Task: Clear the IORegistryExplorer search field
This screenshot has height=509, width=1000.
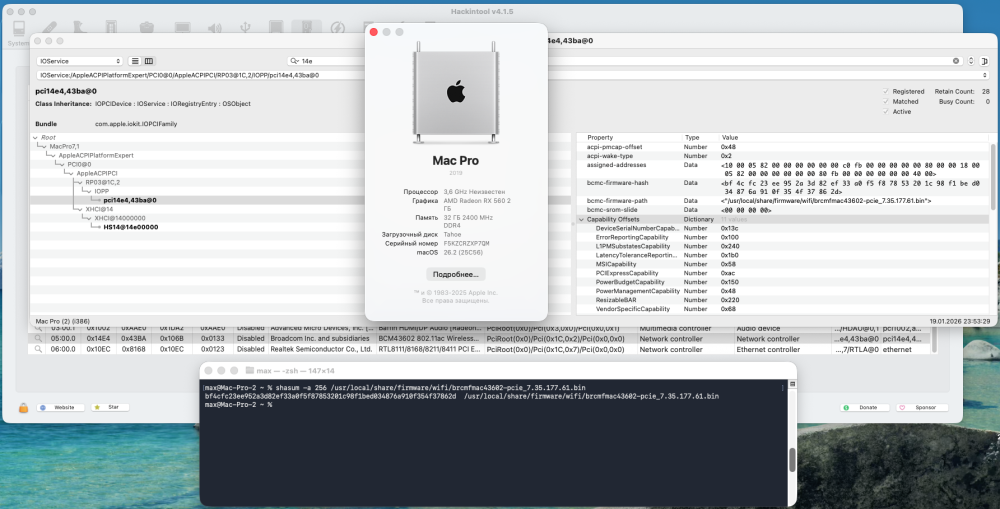Action: (x=955, y=61)
